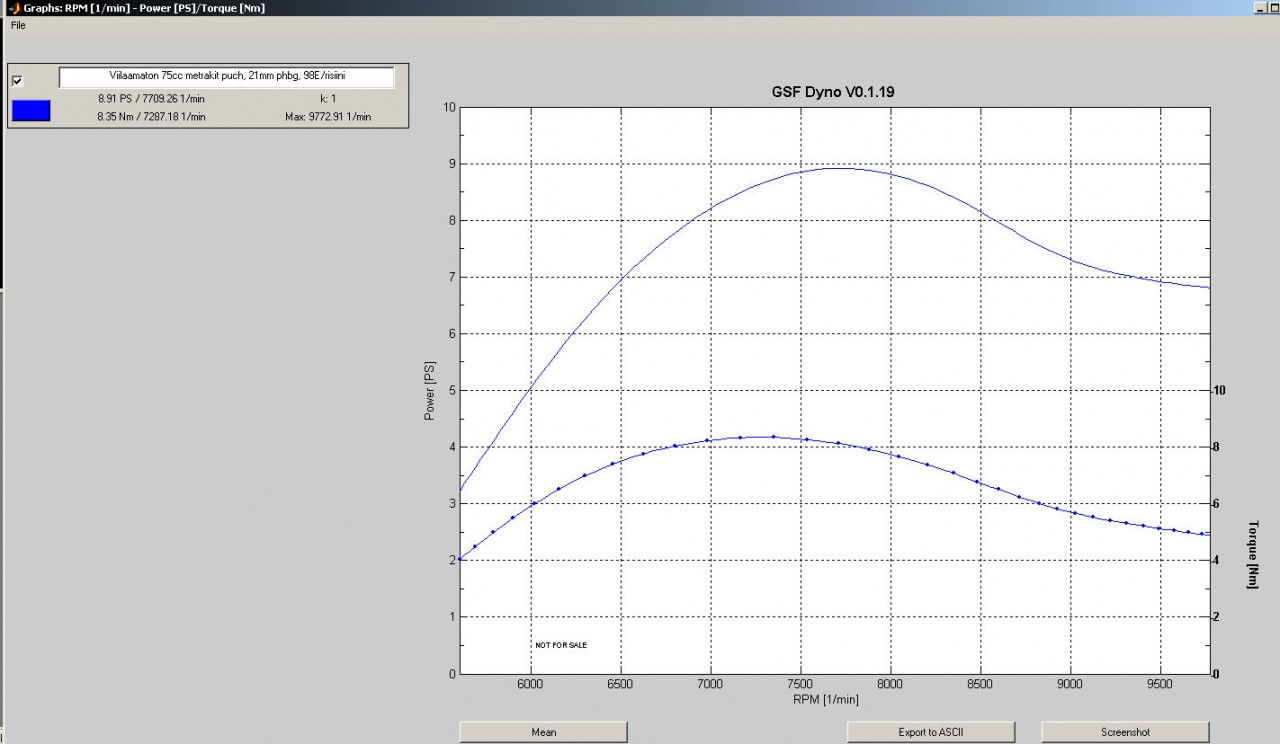Click the run name text field
The image size is (1280, 744).
tap(226, 77)
